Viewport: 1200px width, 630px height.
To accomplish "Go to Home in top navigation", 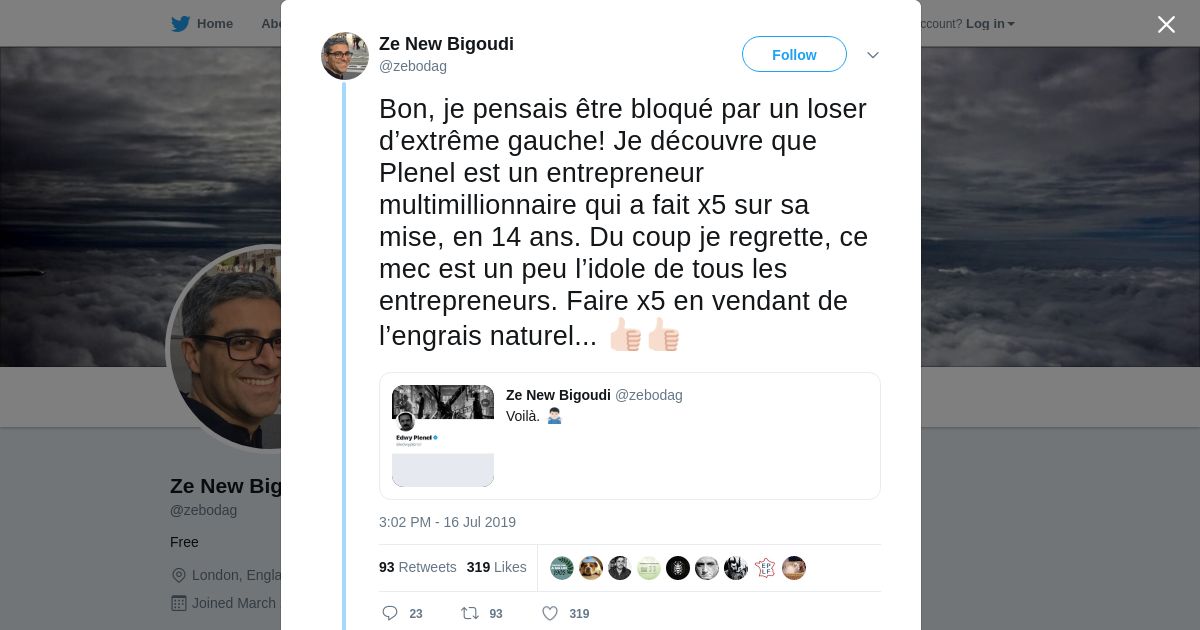I will click(x=214, y=24).
